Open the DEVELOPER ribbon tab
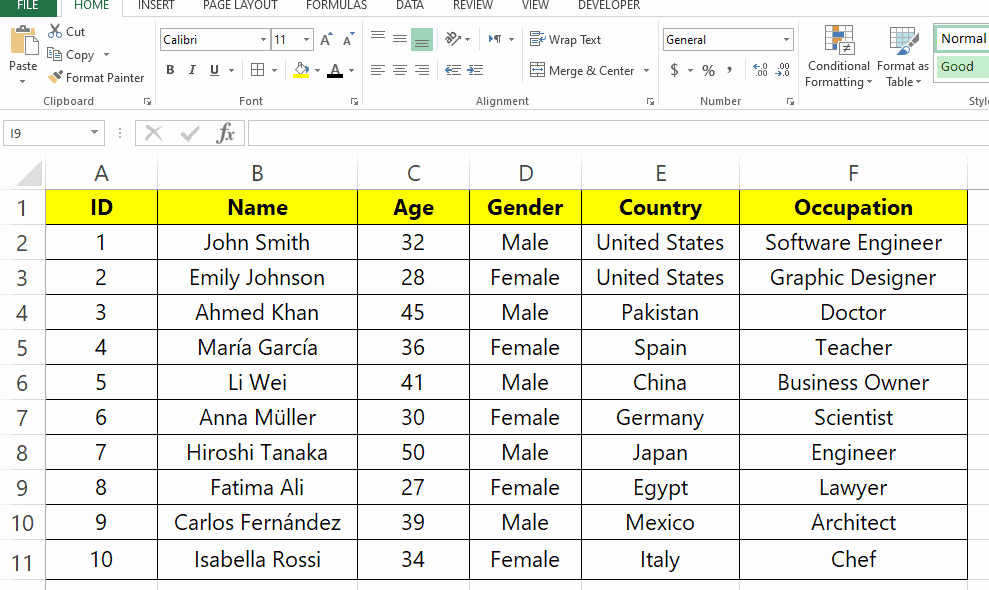Viewport: 989px width, 590px height. [x=607, y=5]
